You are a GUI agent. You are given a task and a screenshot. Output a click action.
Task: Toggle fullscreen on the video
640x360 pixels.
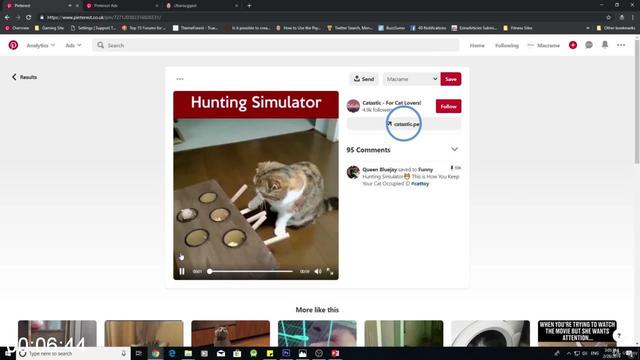click(x=330, y=271)
